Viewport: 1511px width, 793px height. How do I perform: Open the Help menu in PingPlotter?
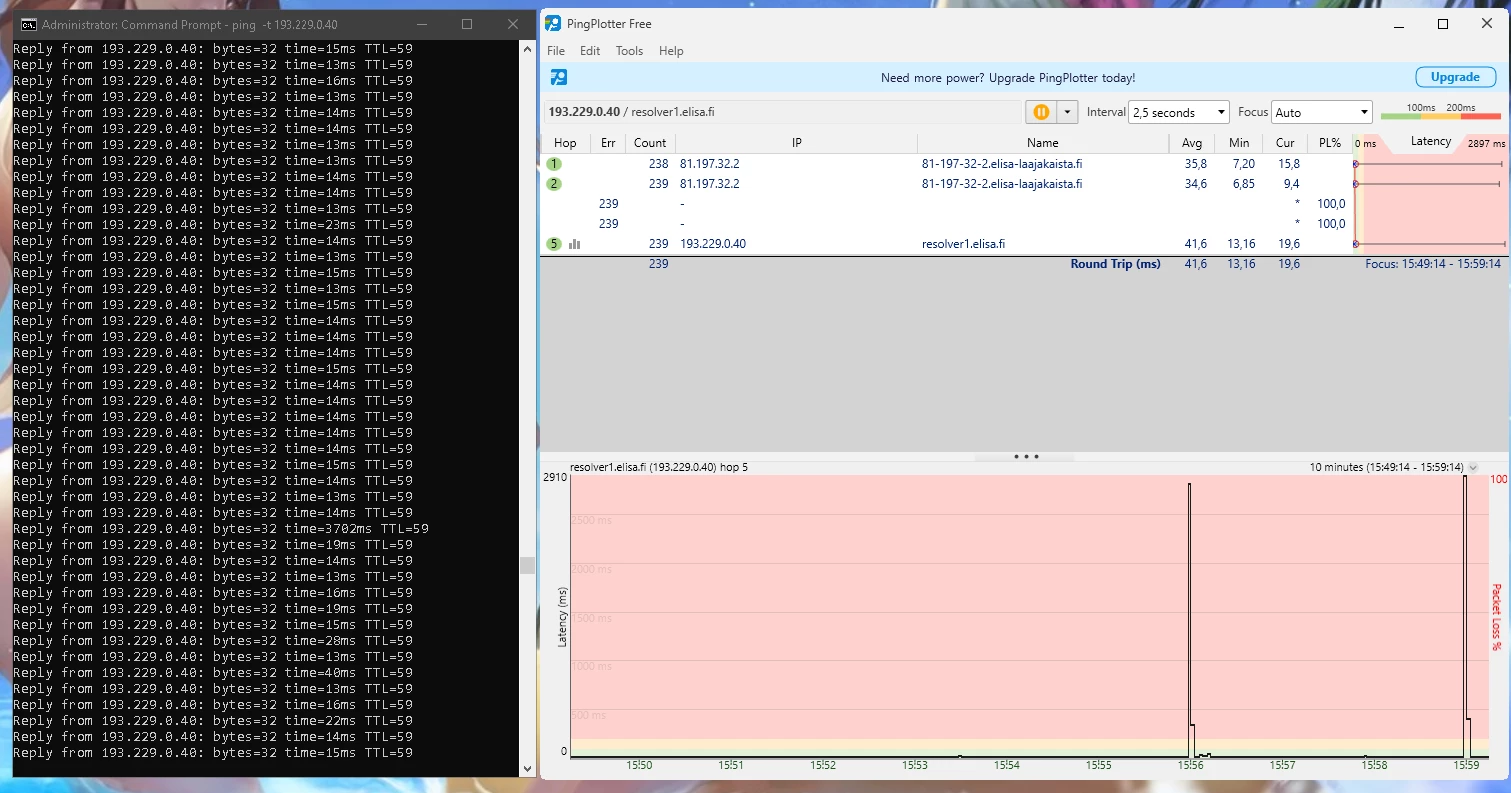tap(671, 51)
